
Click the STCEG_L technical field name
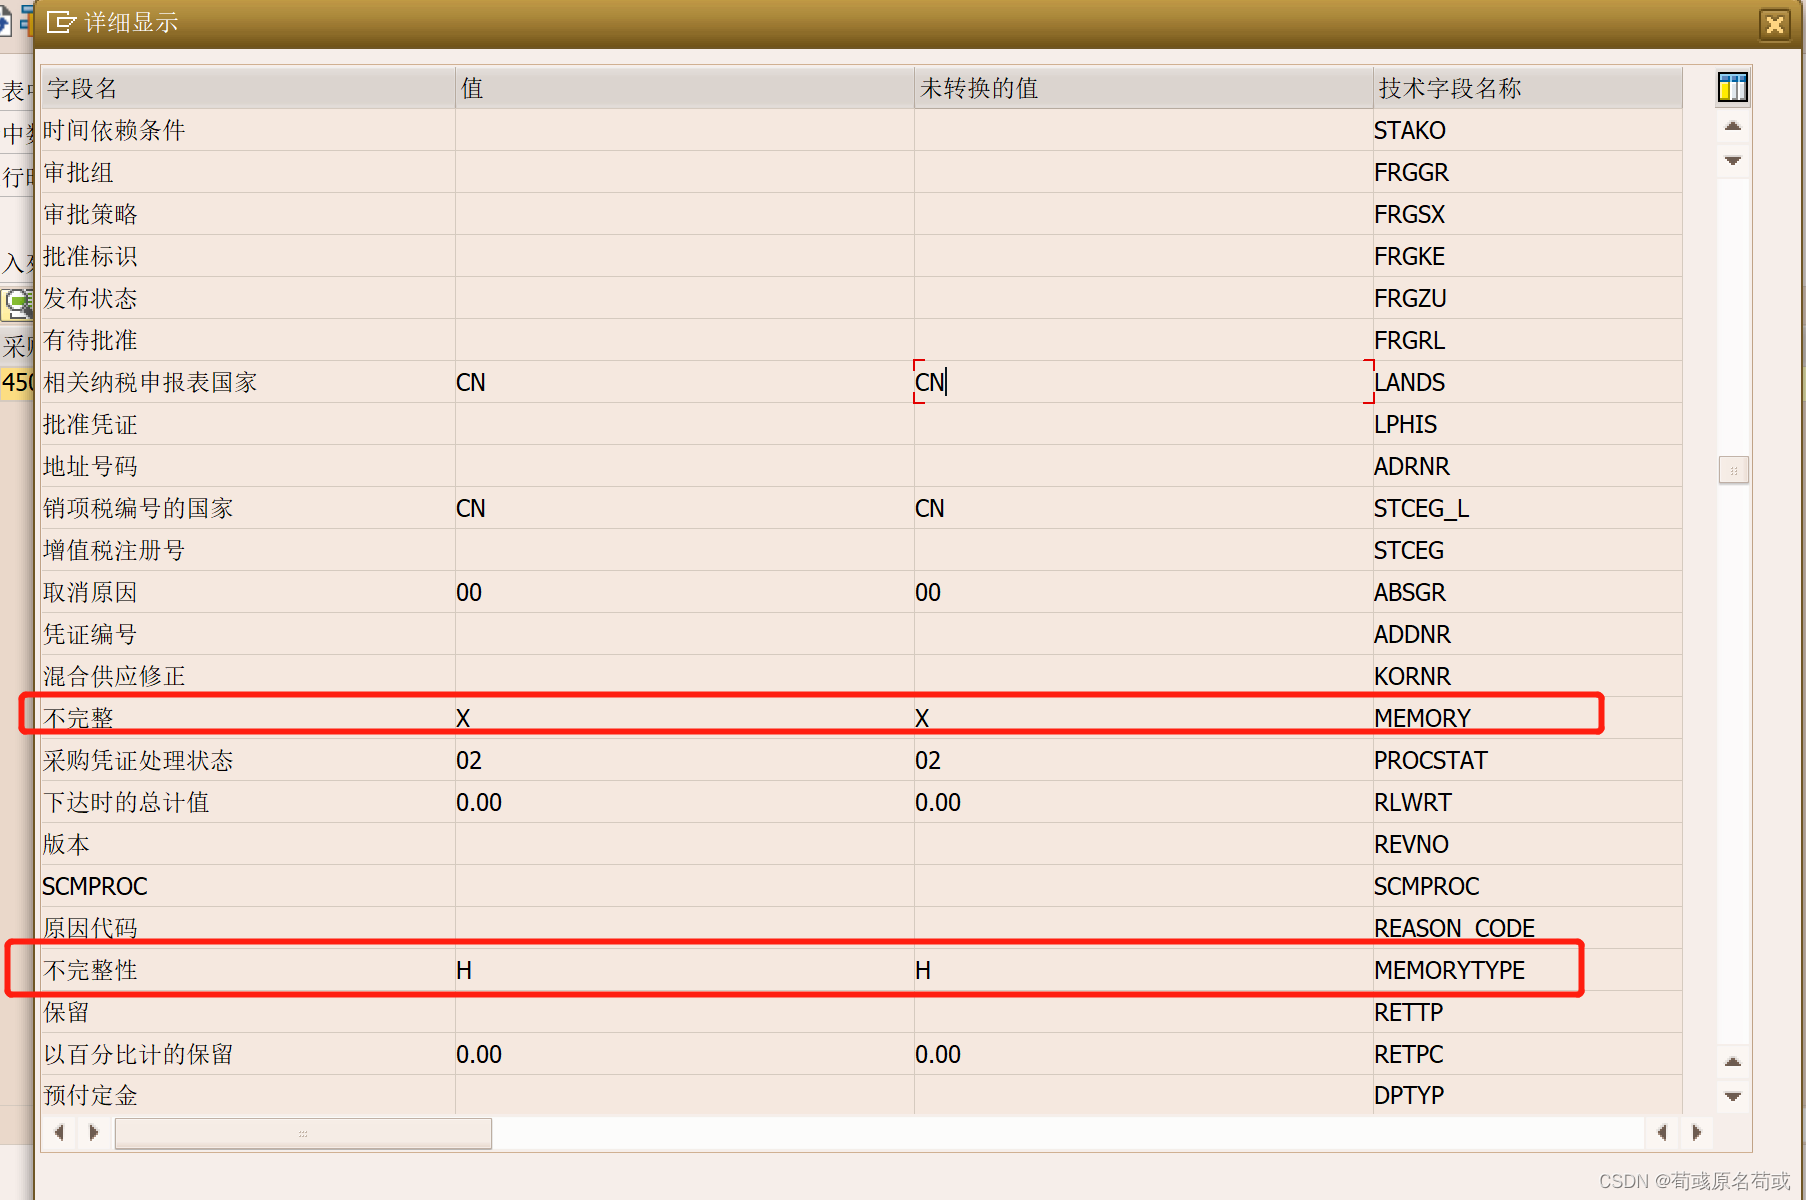[x=1421, y=508]
